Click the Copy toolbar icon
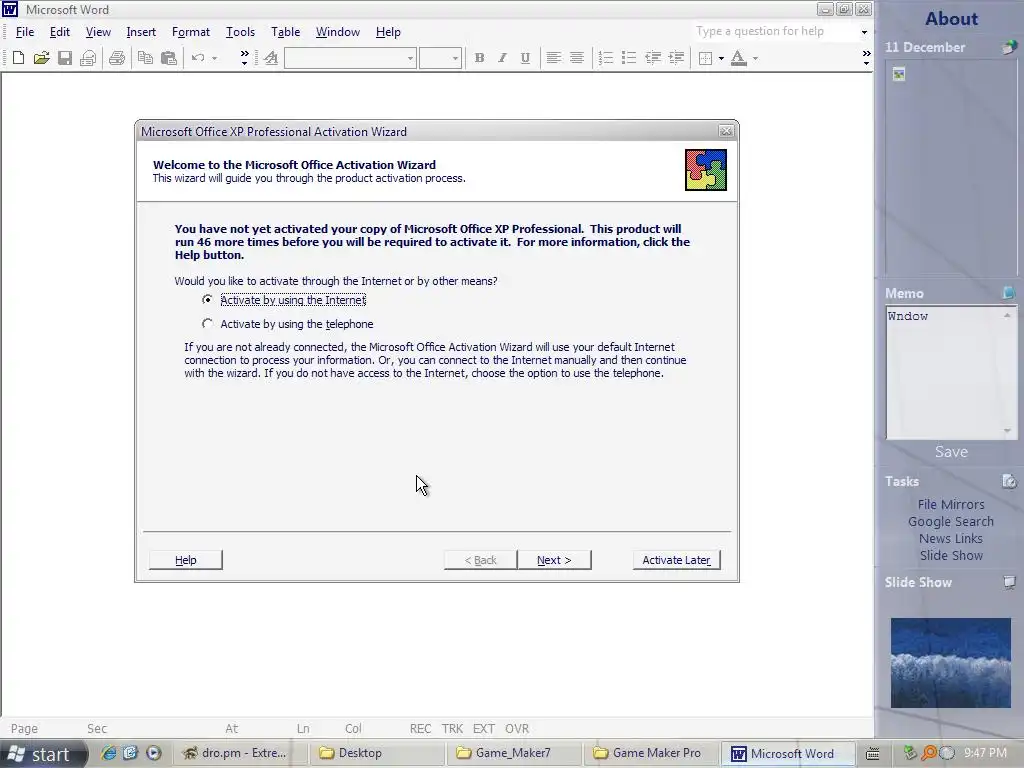The image size is (1024, 768). pos(145,58)
